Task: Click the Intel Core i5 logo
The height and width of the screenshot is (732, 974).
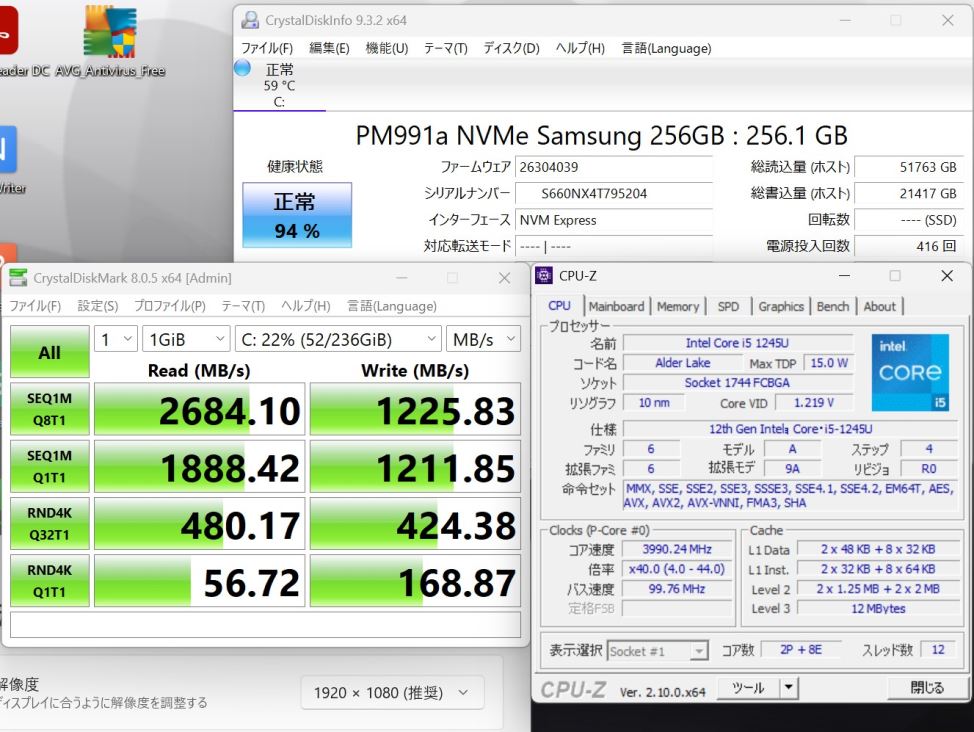Action: [909, 373]
